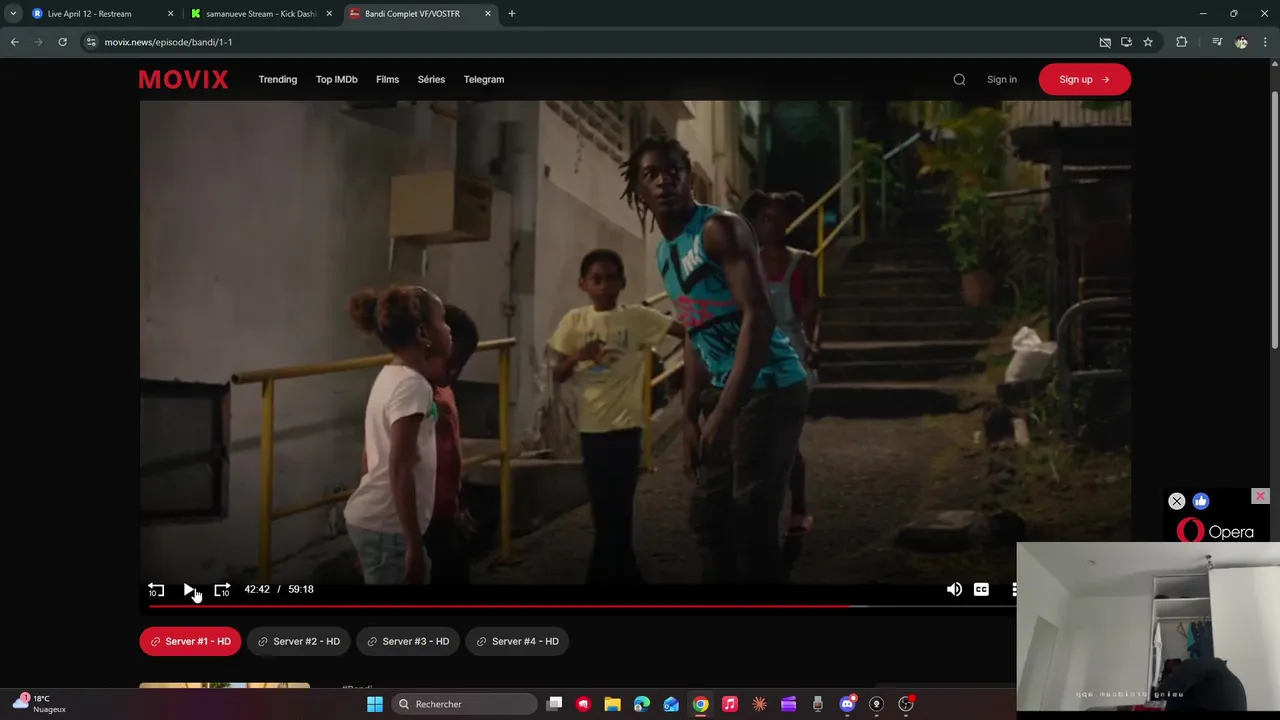
Task: Close the Opera ad via pink X
Action: coord(1260,496)
